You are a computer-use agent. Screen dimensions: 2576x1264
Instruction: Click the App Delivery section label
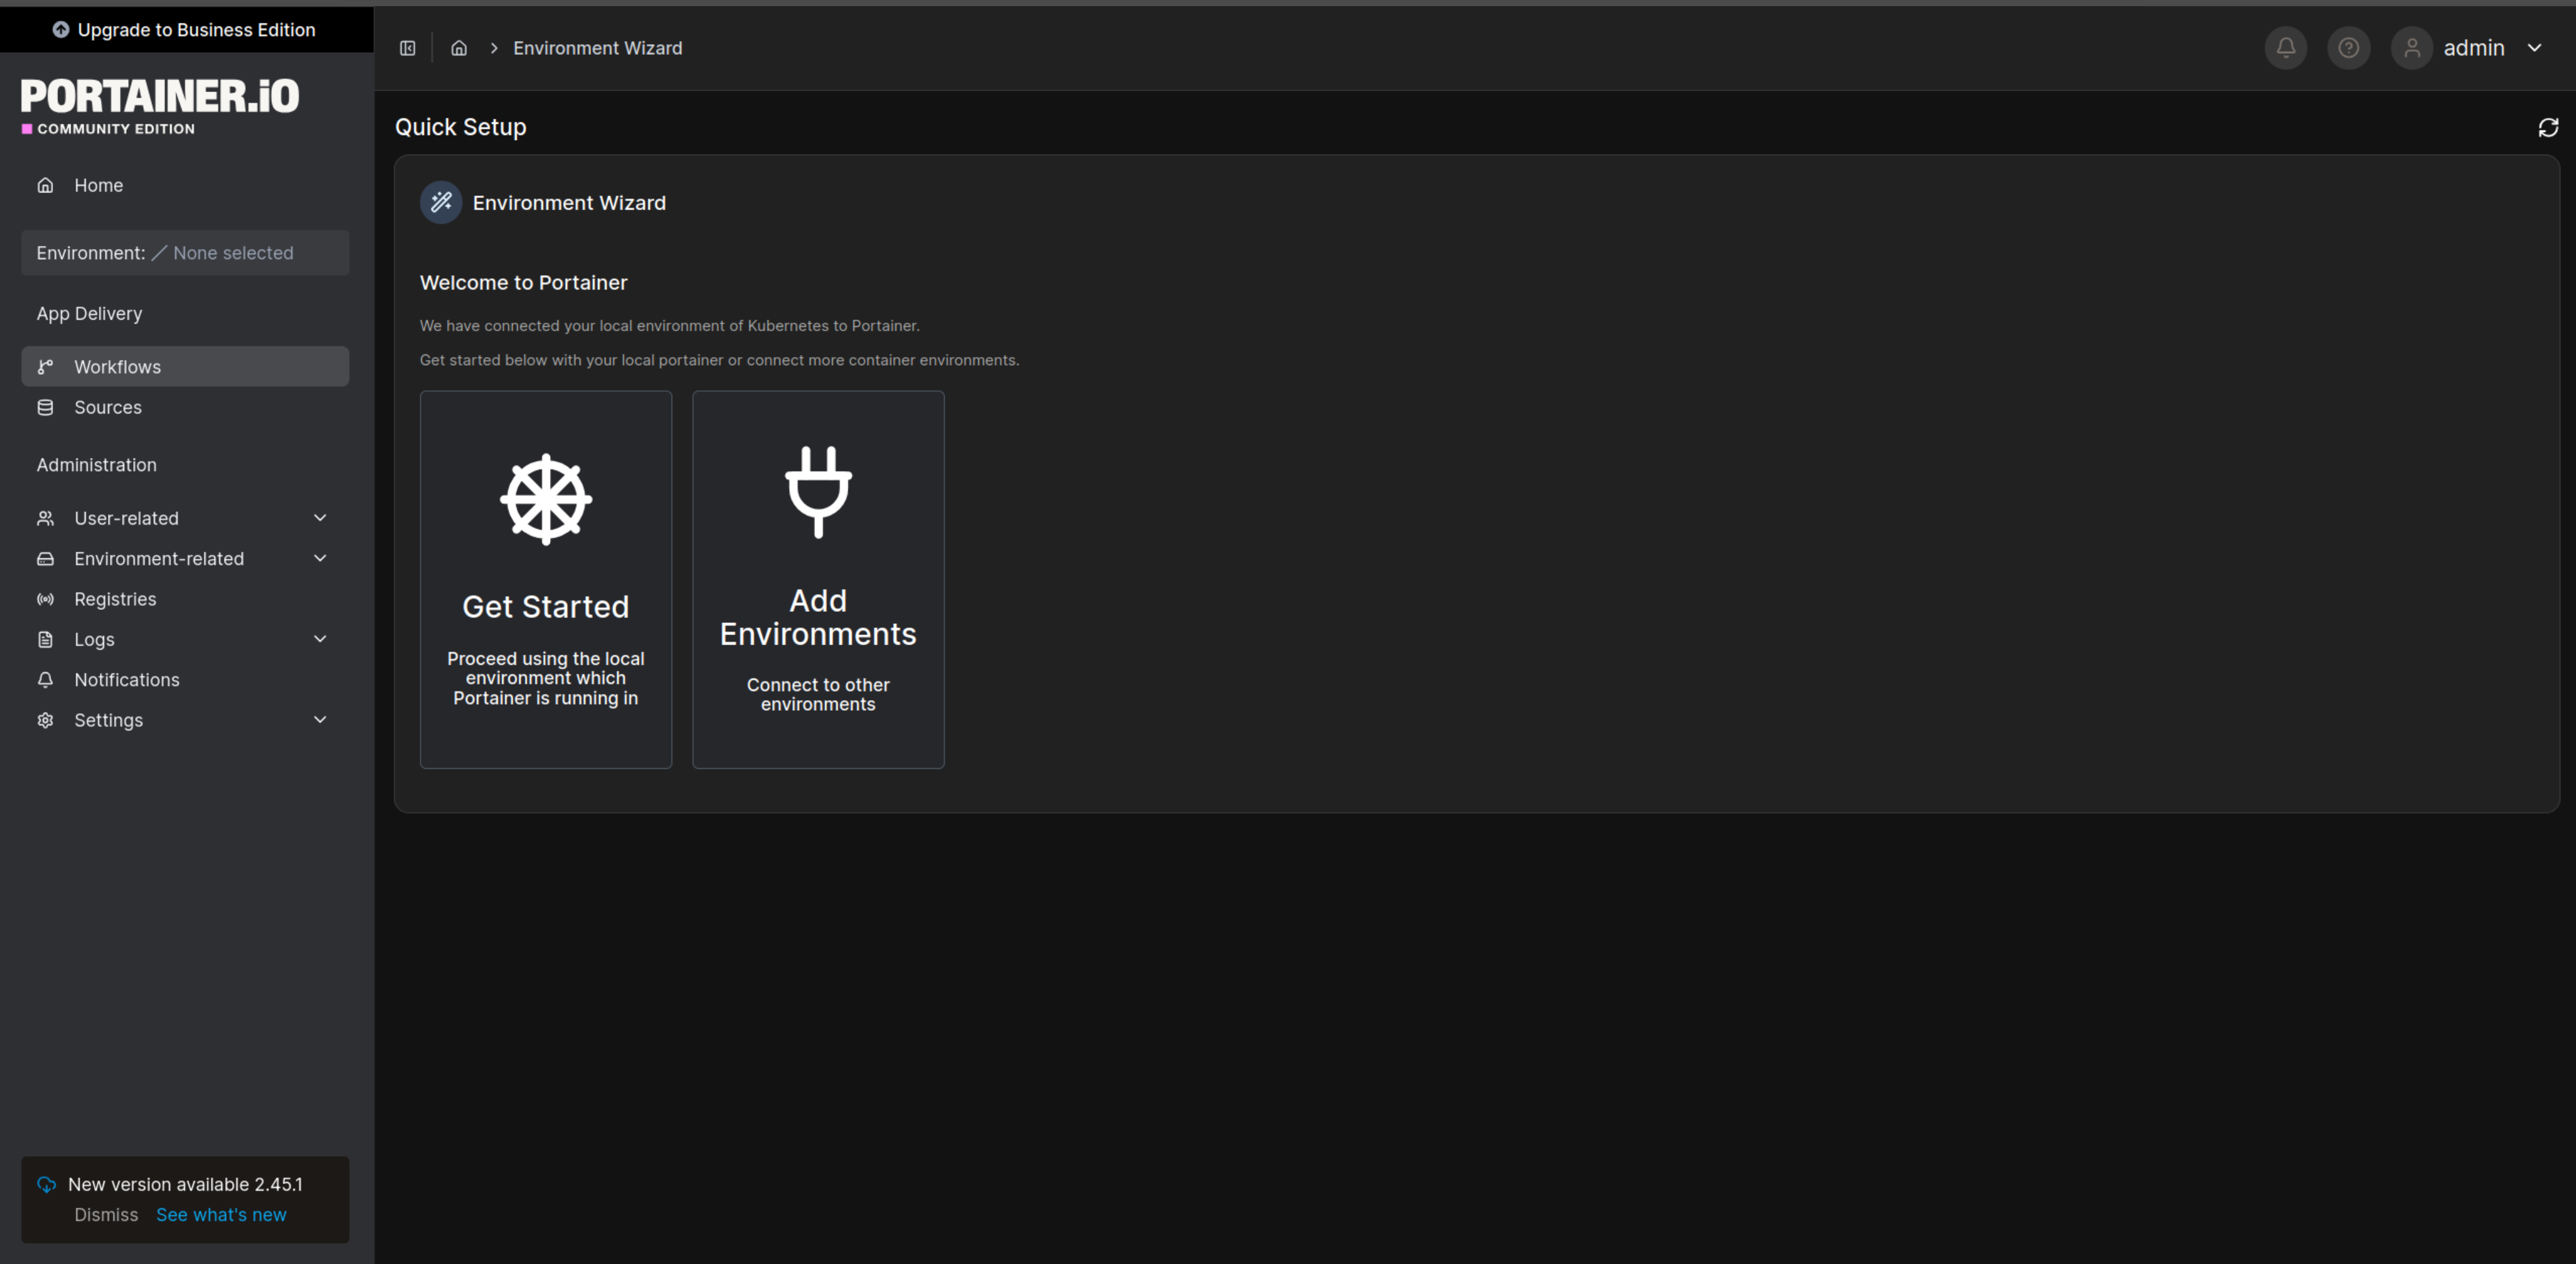point(89,314)
